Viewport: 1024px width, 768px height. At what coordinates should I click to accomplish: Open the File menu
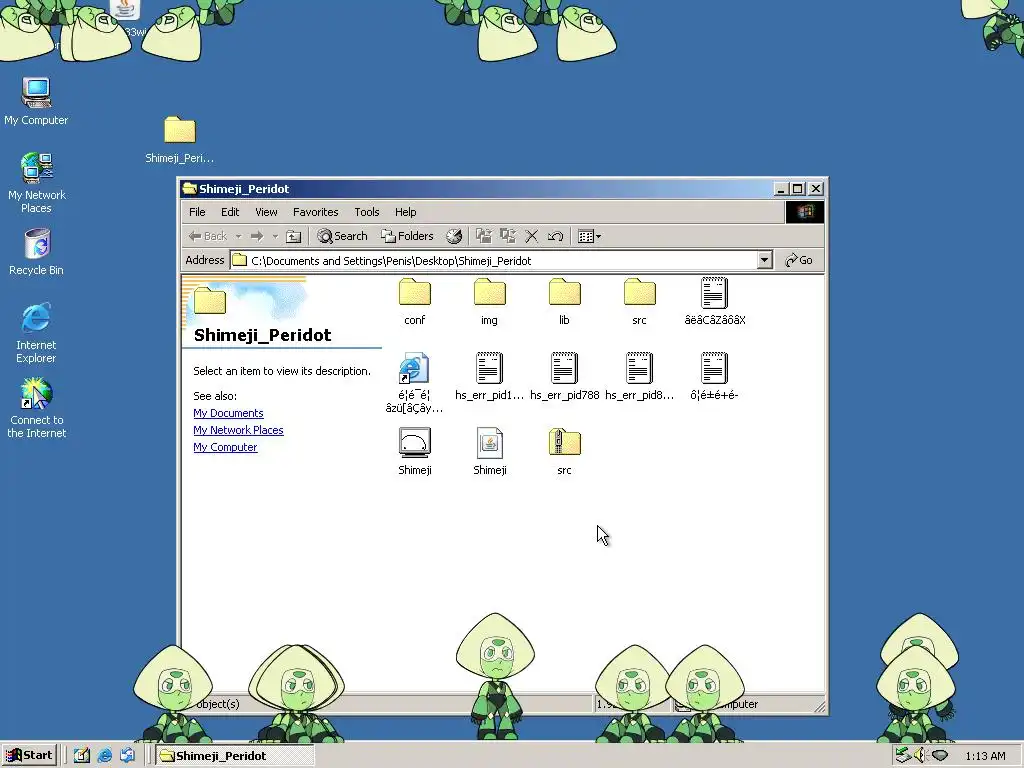pos(197,212)
